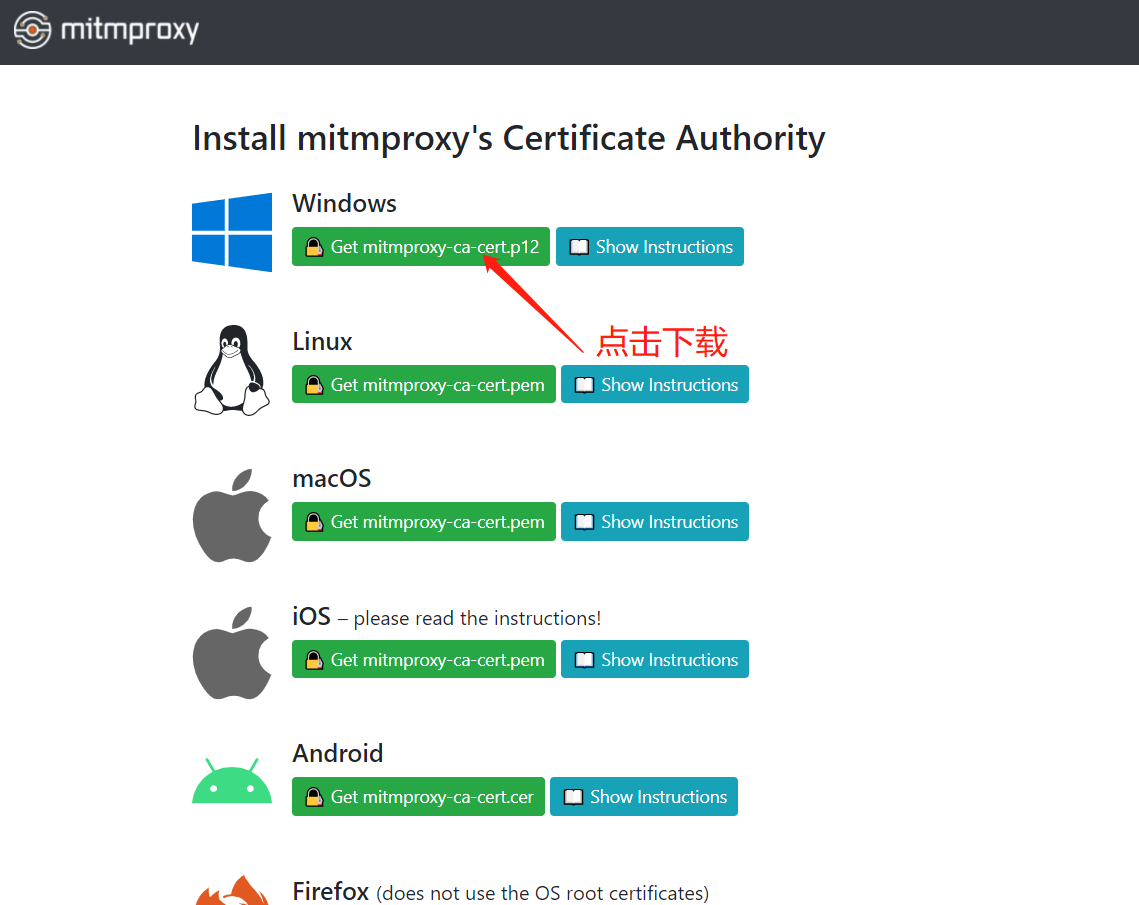The width and height of the screenshot is (1139, 905).
Task: Get mitmproxy-ca-cert.pem for iOS
Action: (x=423, y=660)
